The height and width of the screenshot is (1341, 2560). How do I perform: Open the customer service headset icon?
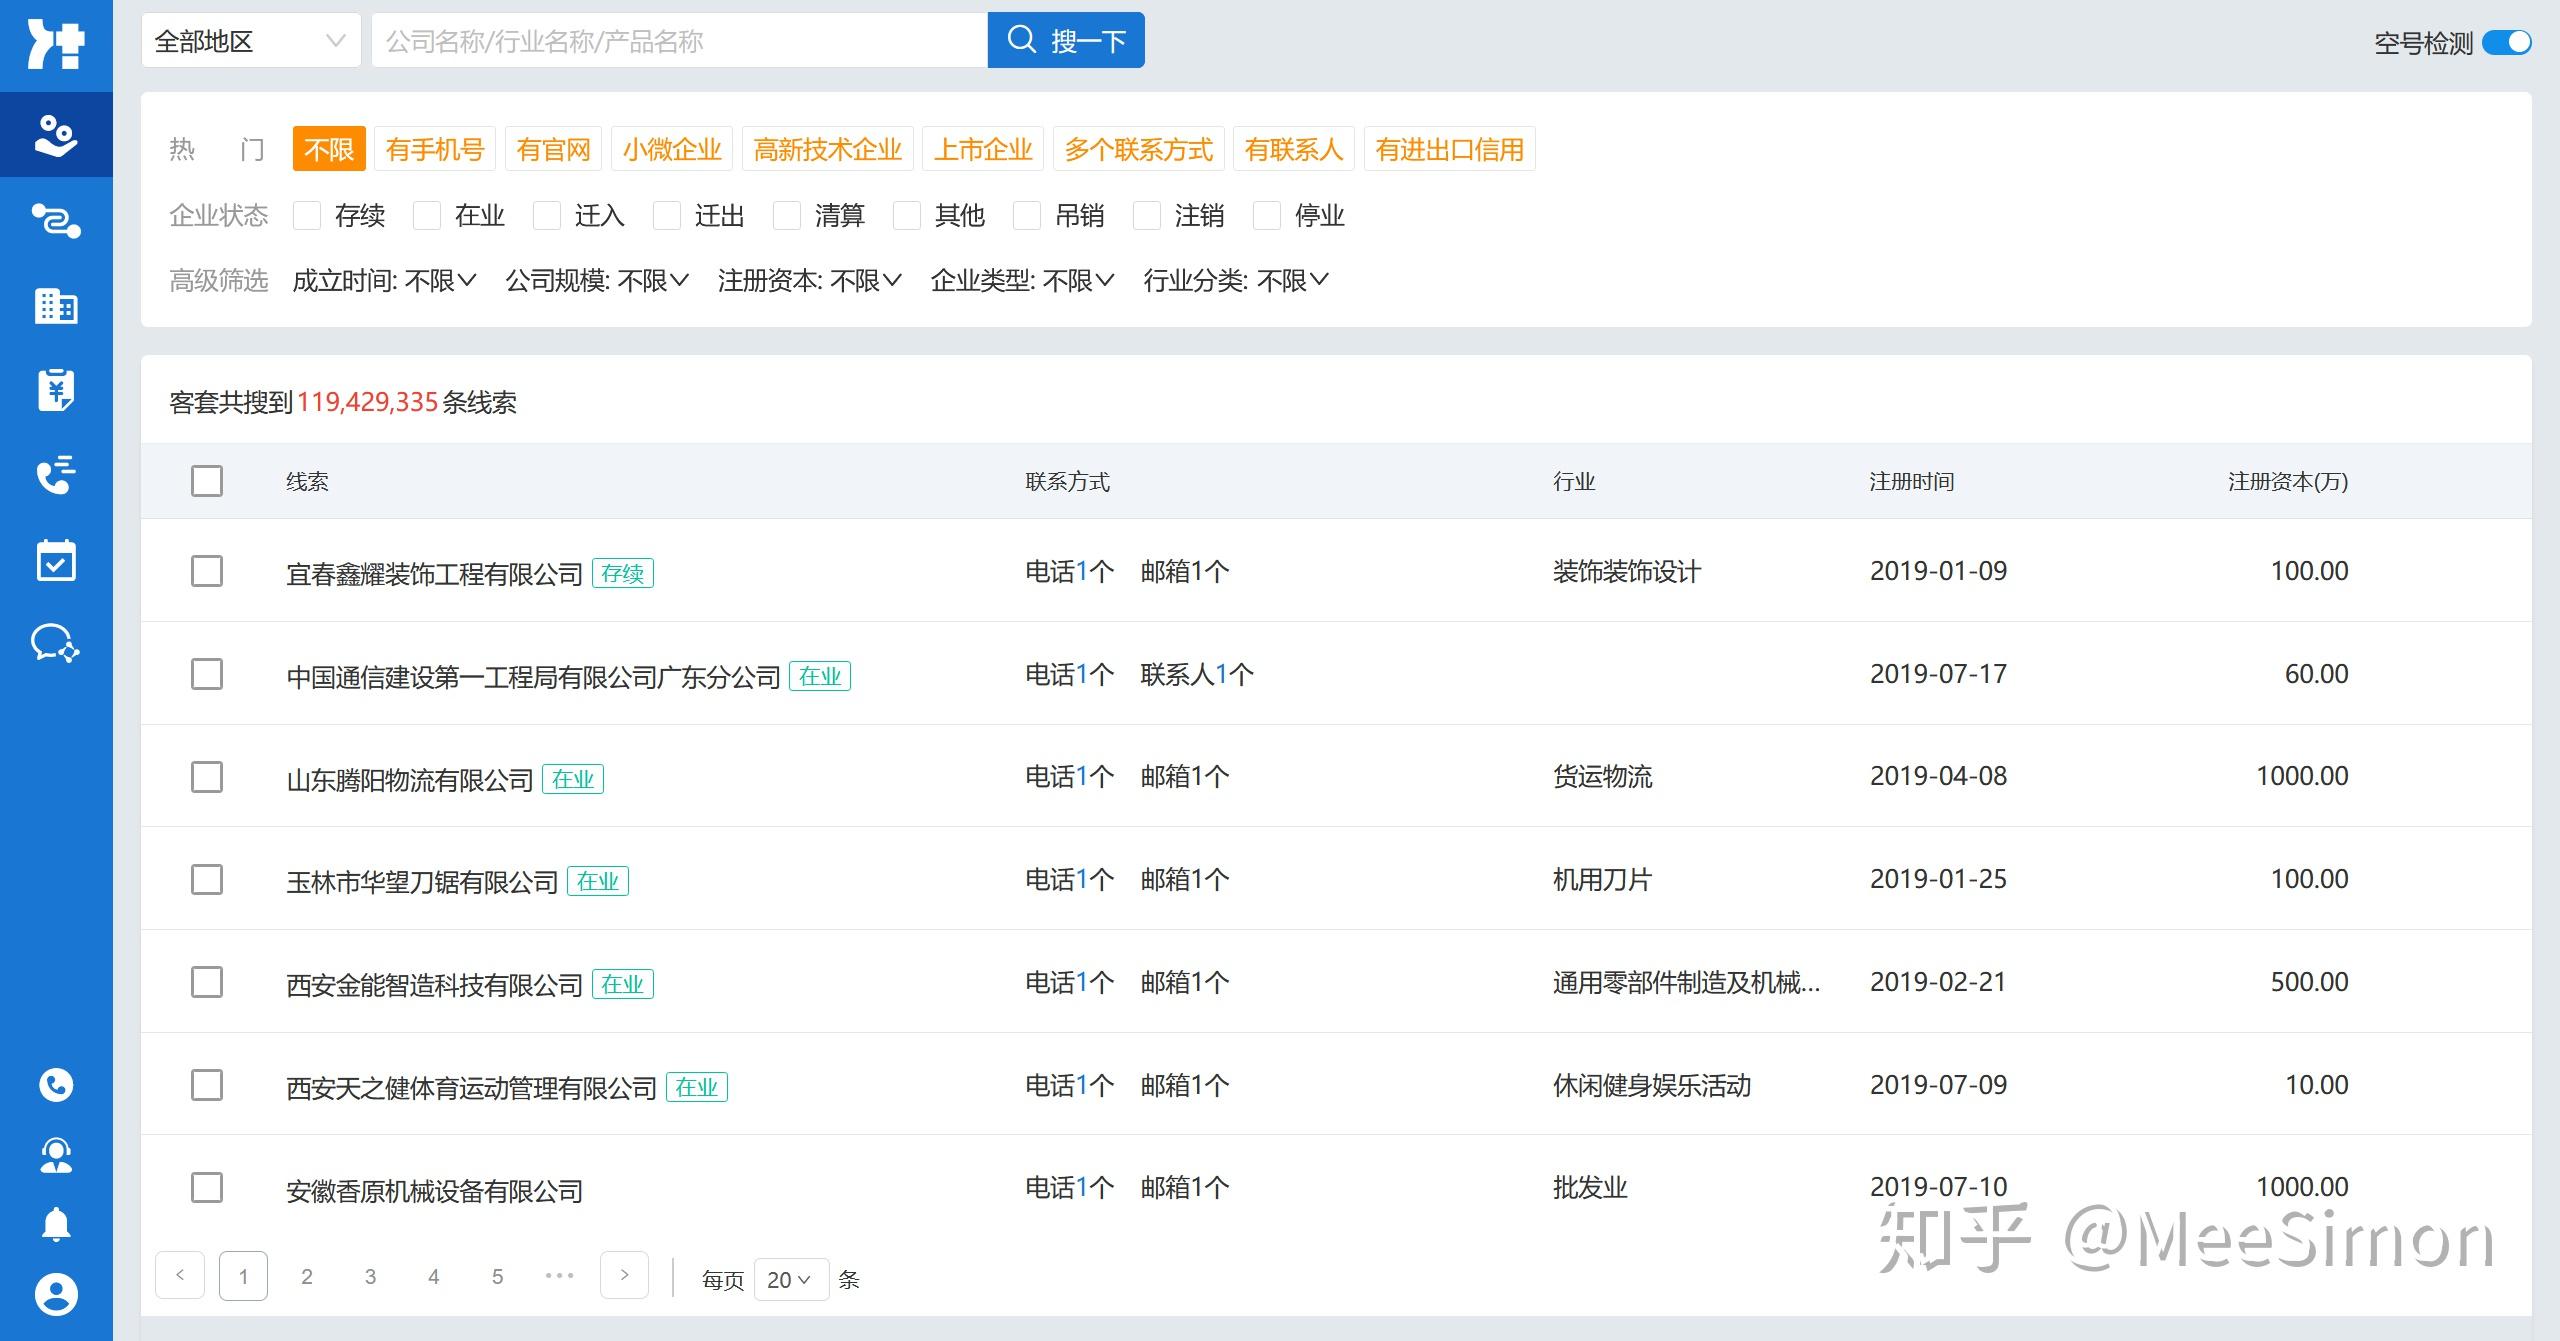coord(56,1155)
